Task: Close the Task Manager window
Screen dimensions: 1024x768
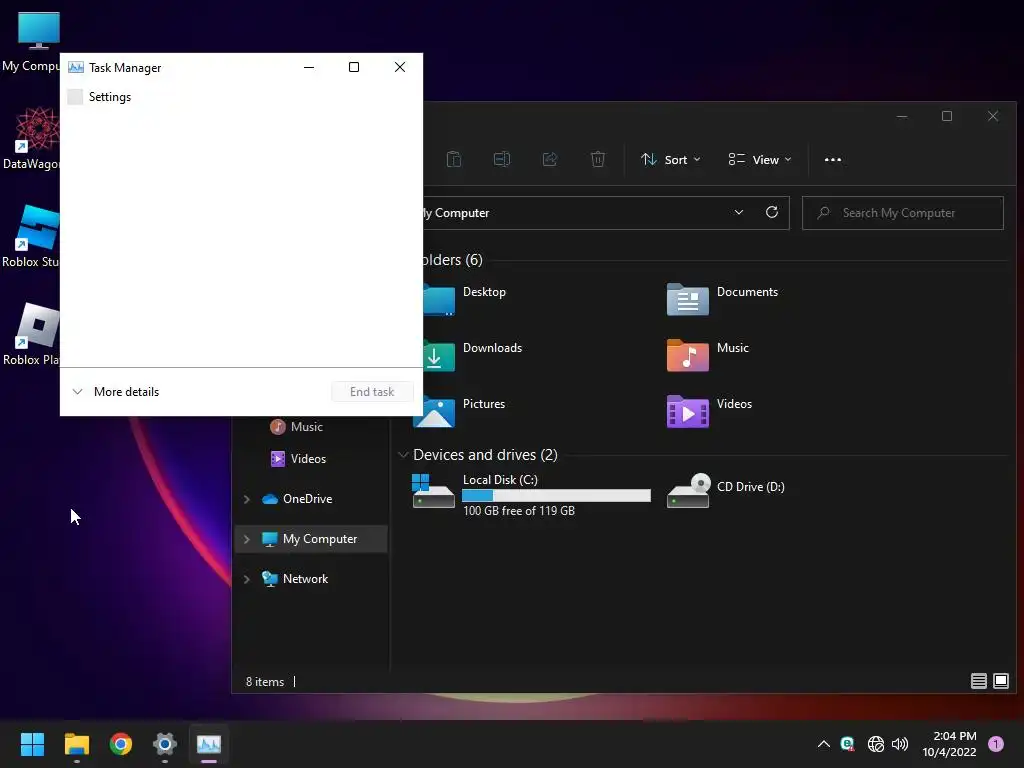Action: [400, 67]
